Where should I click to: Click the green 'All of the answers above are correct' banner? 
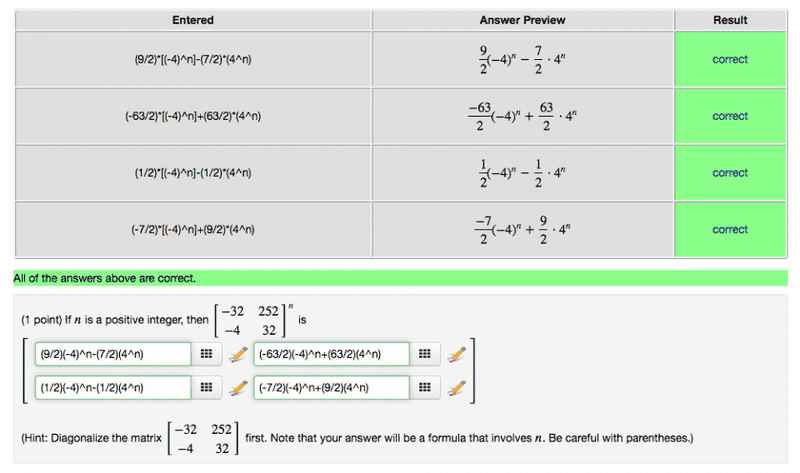click(x=400, y=277)
